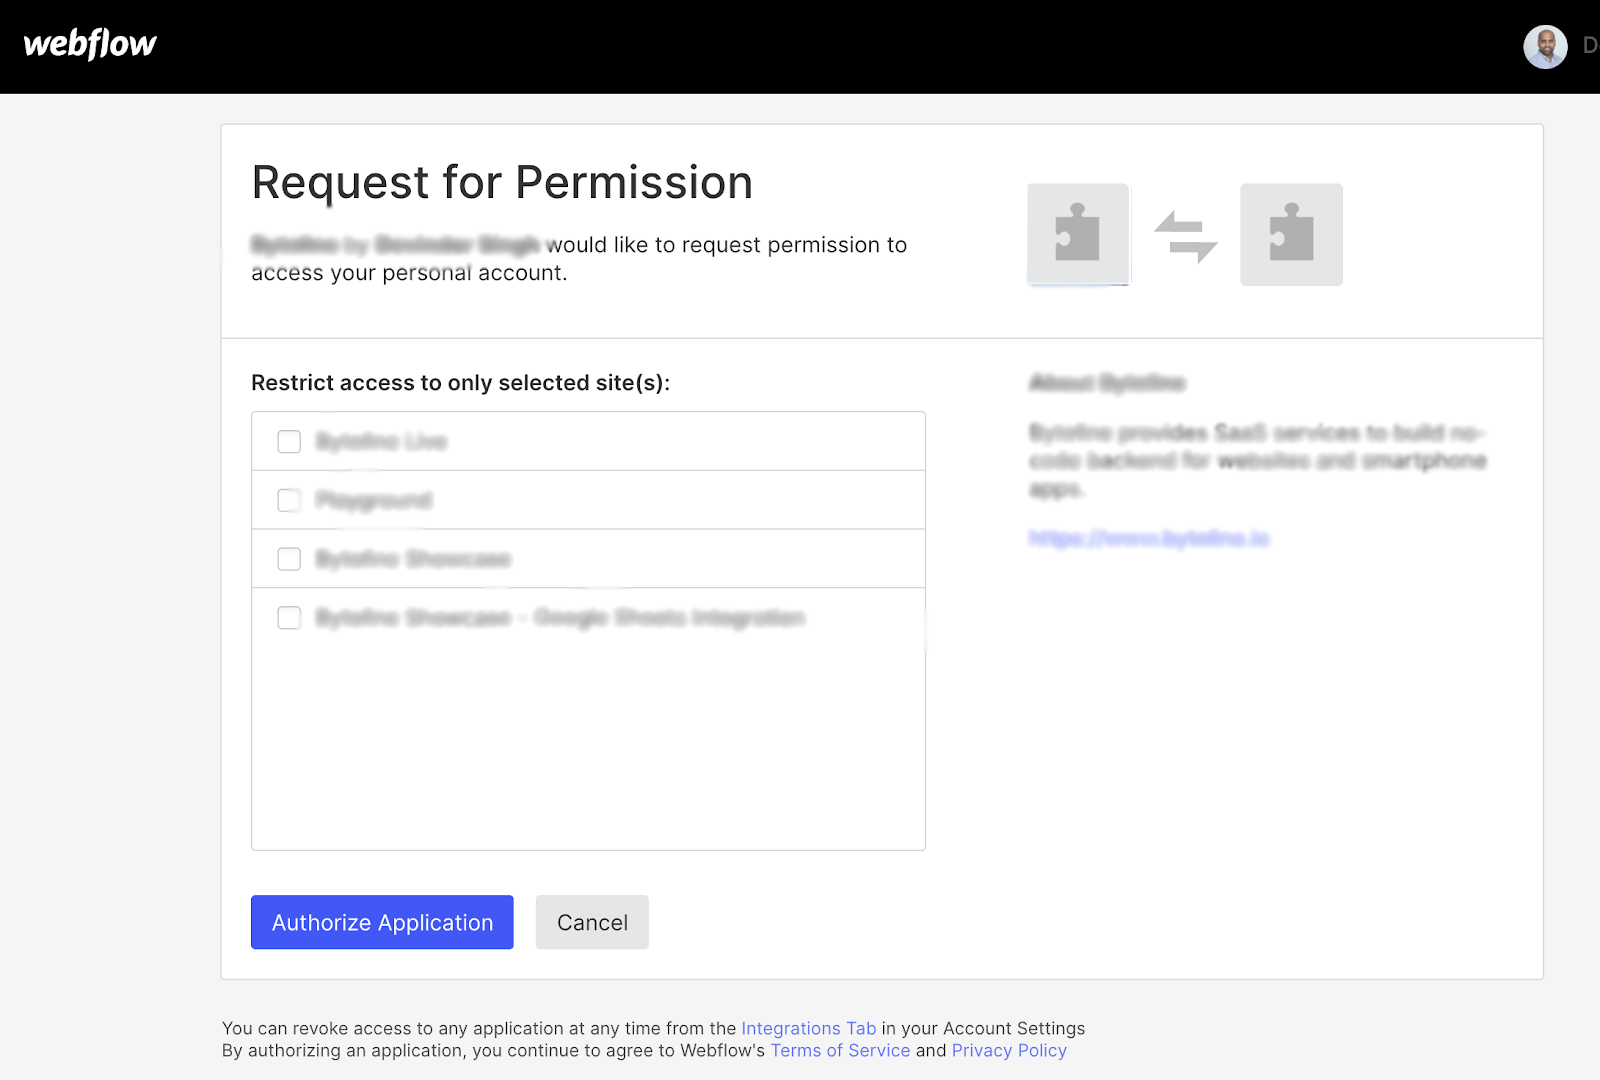
Task: Click the right Webflow puzzle-piece icon
Action: [x=1291, y=234]
